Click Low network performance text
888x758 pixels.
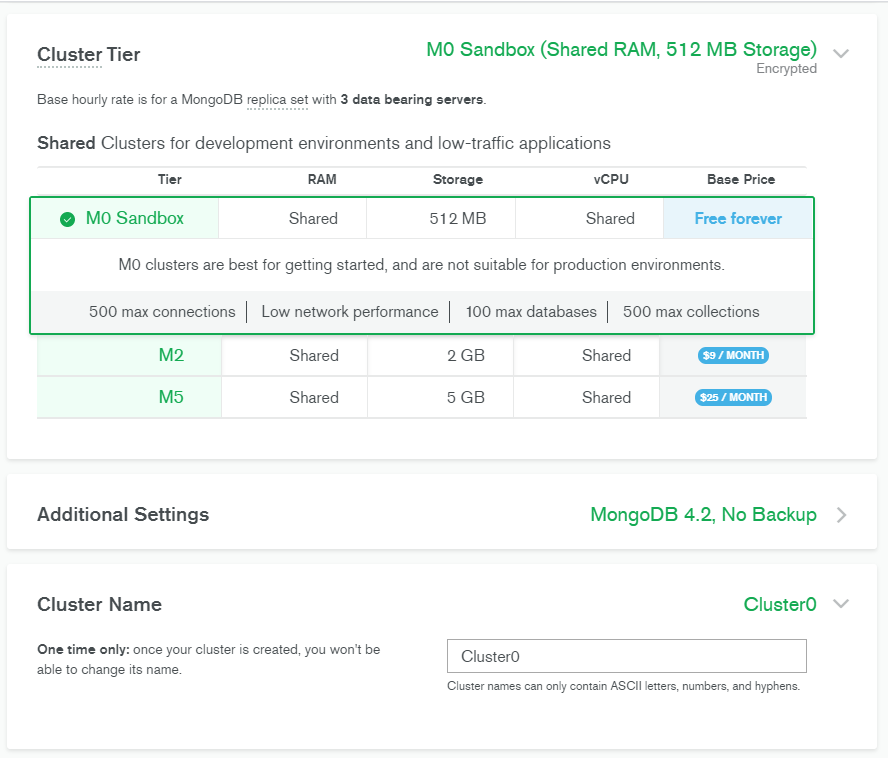(x=349, y=312)
